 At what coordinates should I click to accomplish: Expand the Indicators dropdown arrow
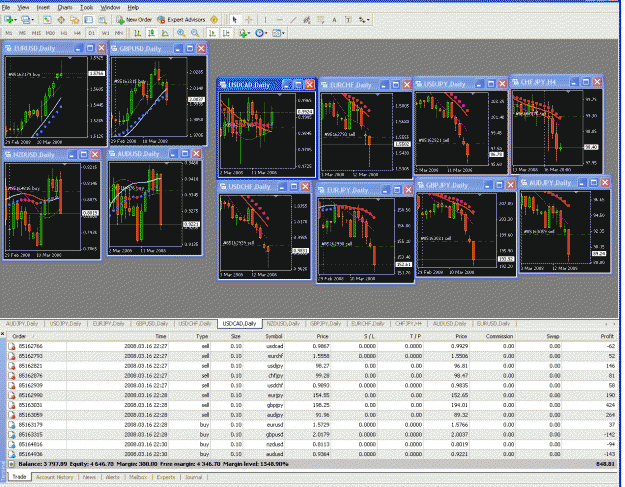pos(249,33)
